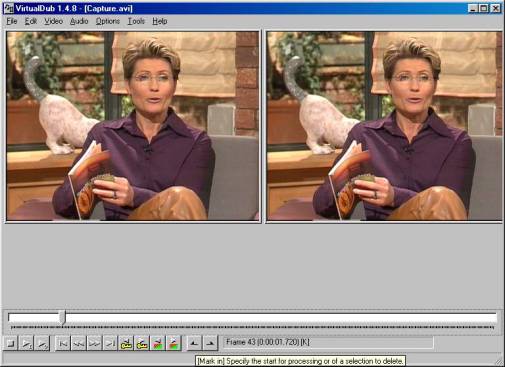Step backward one frame
The height and width of the screenshot is (367, 505).
click(x=78, y=343)
